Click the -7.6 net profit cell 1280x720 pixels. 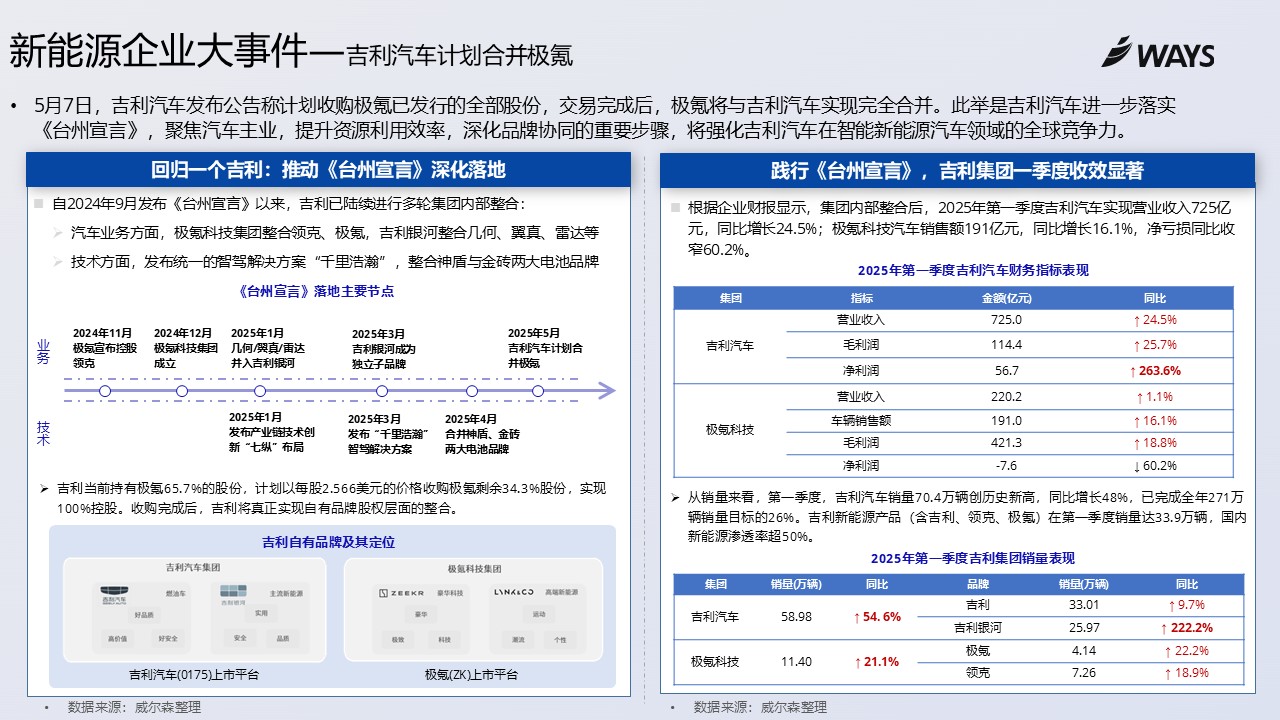1007,465
